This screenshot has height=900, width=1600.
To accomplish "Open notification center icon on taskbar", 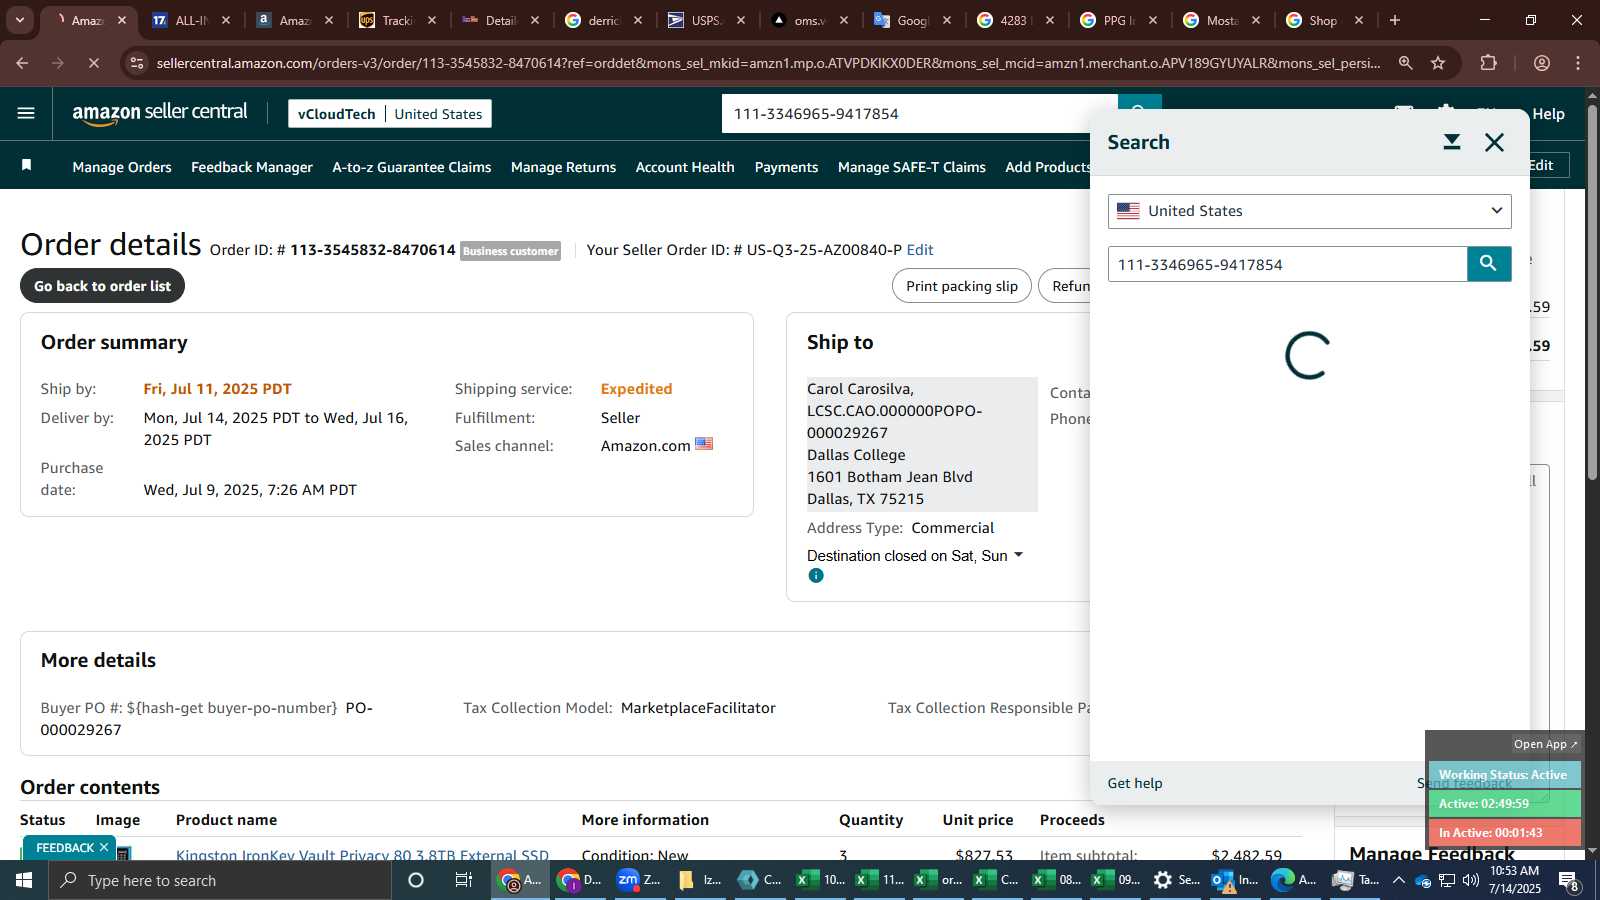I will pyautogui.click(x=1569, y=881).
